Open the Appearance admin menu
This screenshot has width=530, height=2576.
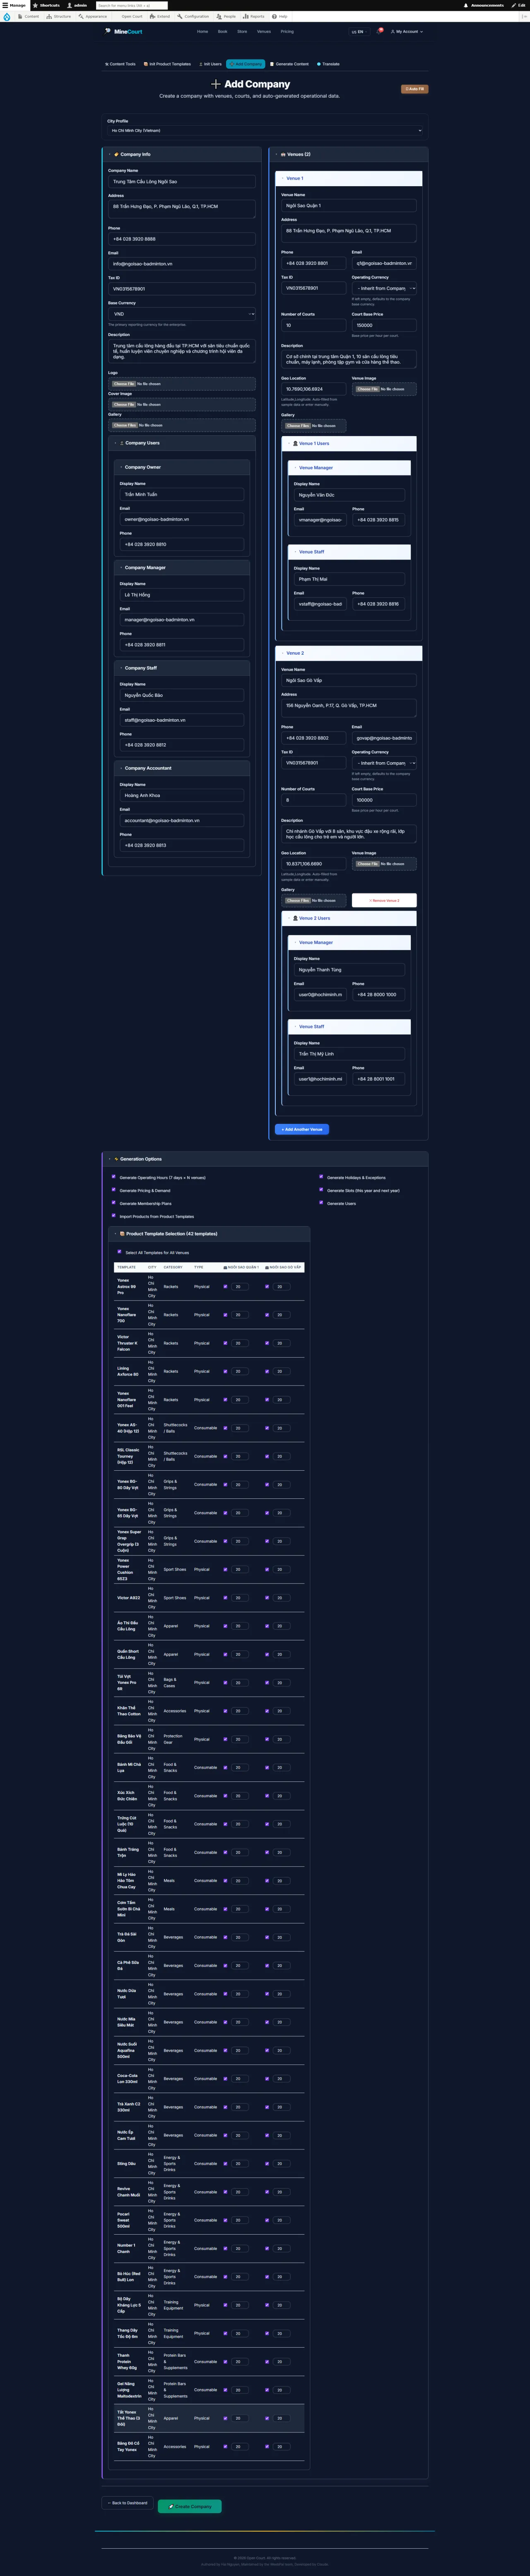(x=93, y=16)
